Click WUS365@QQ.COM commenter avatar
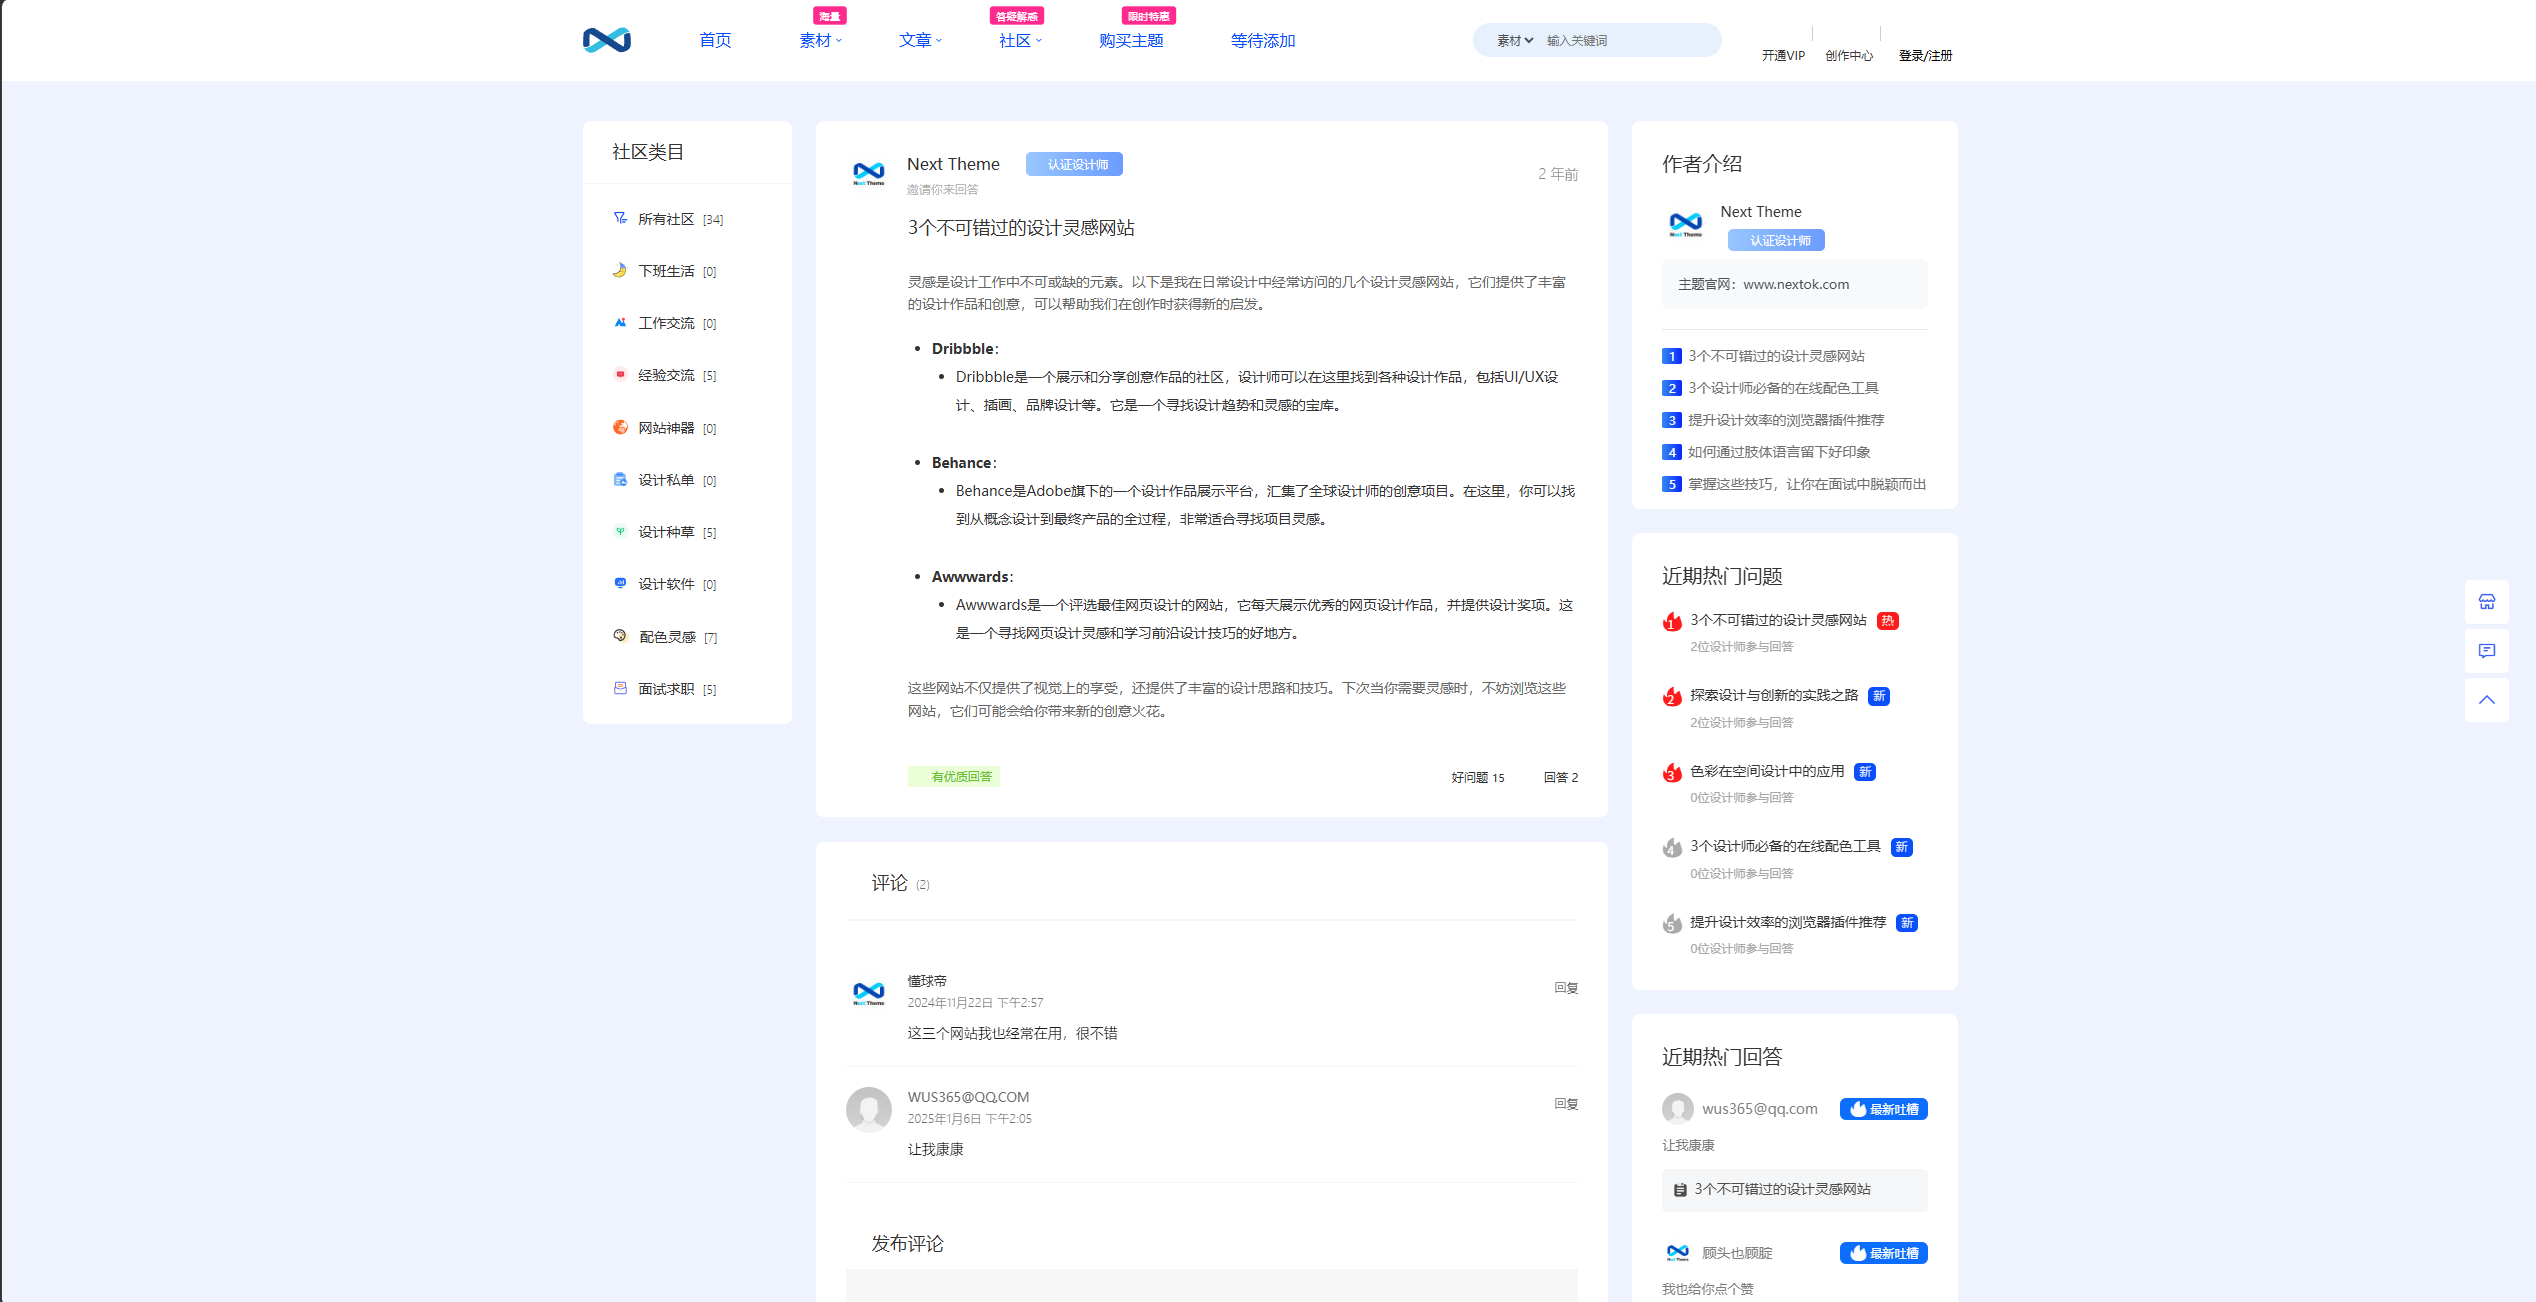 click(x=869, y=1109)
